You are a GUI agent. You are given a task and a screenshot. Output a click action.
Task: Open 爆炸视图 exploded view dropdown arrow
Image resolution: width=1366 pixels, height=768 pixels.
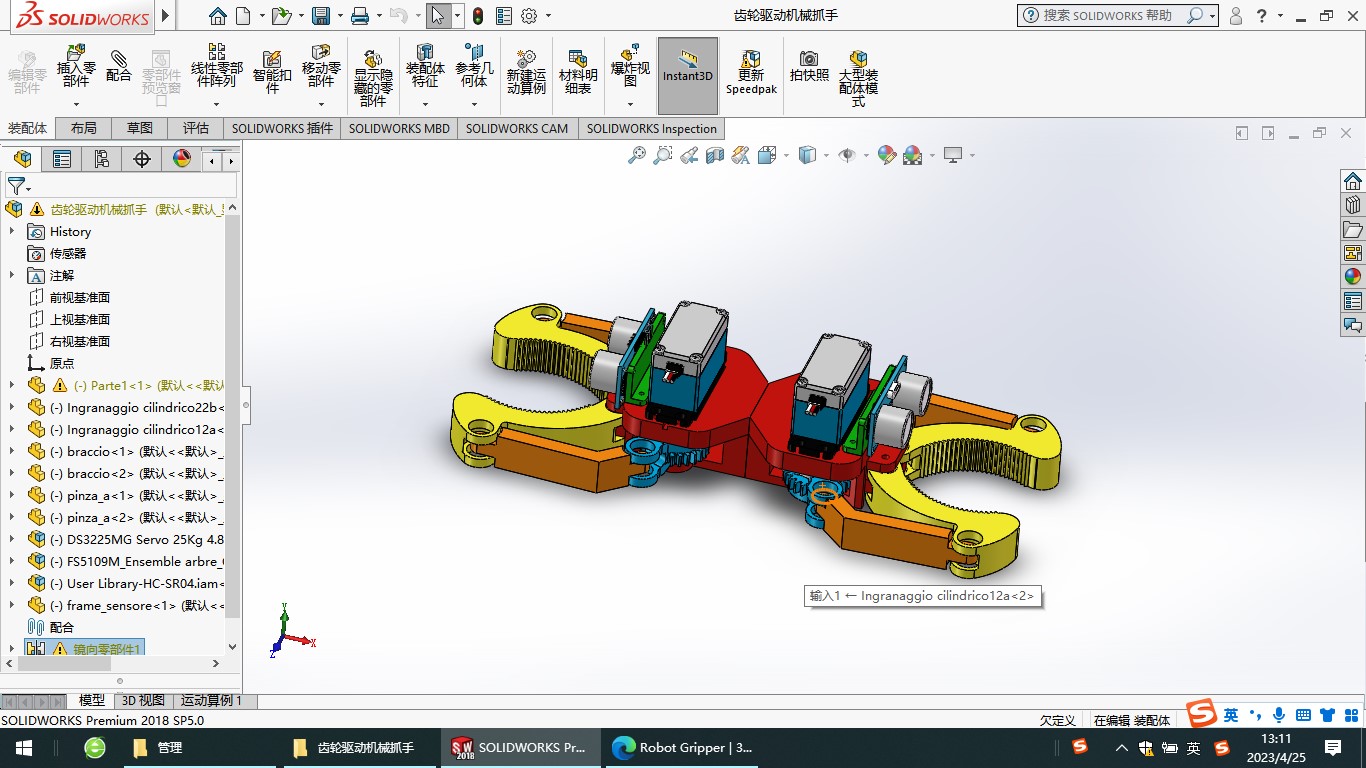(630, 104)
